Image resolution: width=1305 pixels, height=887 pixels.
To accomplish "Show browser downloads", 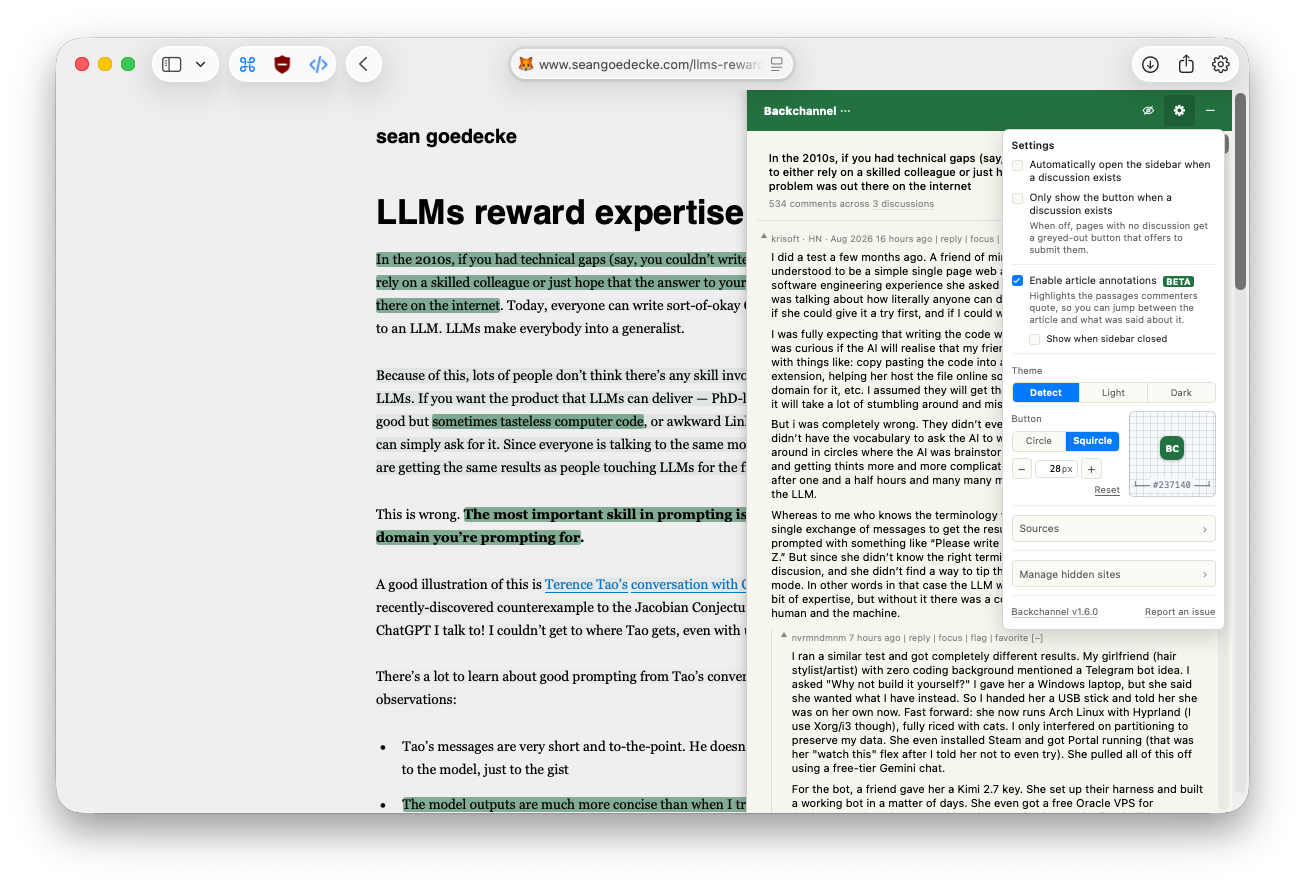I will pos(1150,64).
